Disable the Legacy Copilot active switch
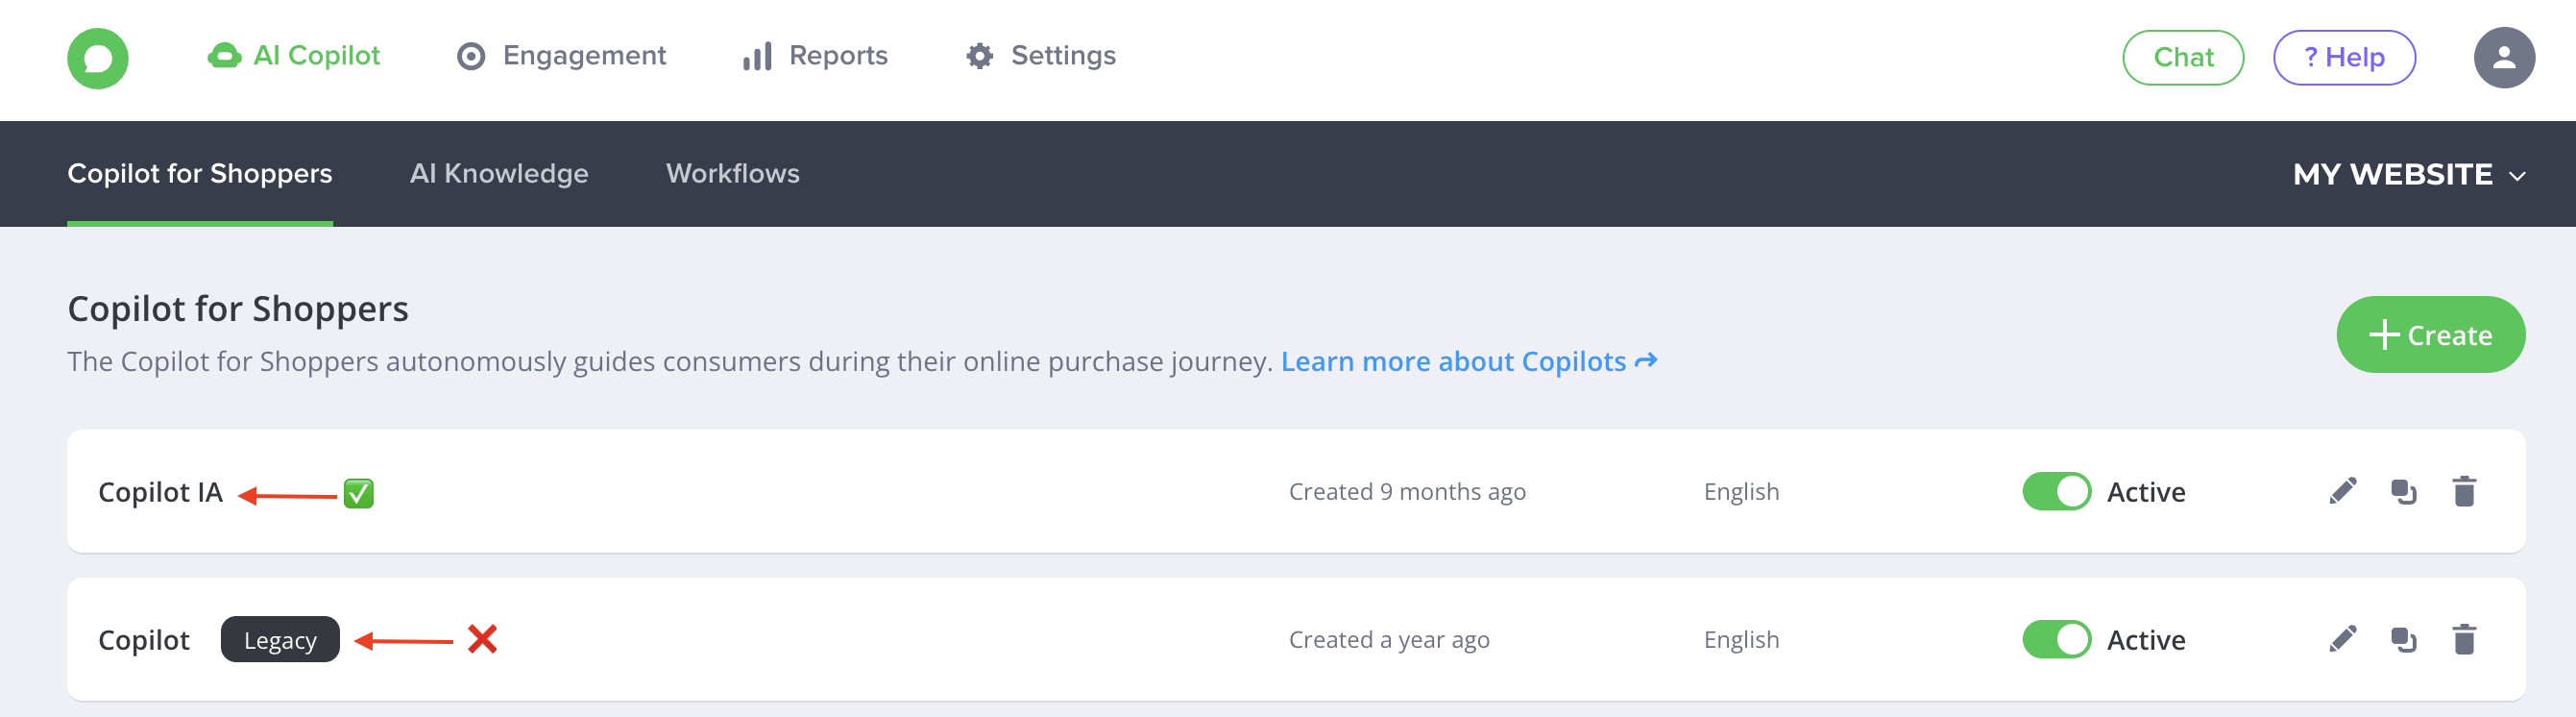 coord(2056,639)
